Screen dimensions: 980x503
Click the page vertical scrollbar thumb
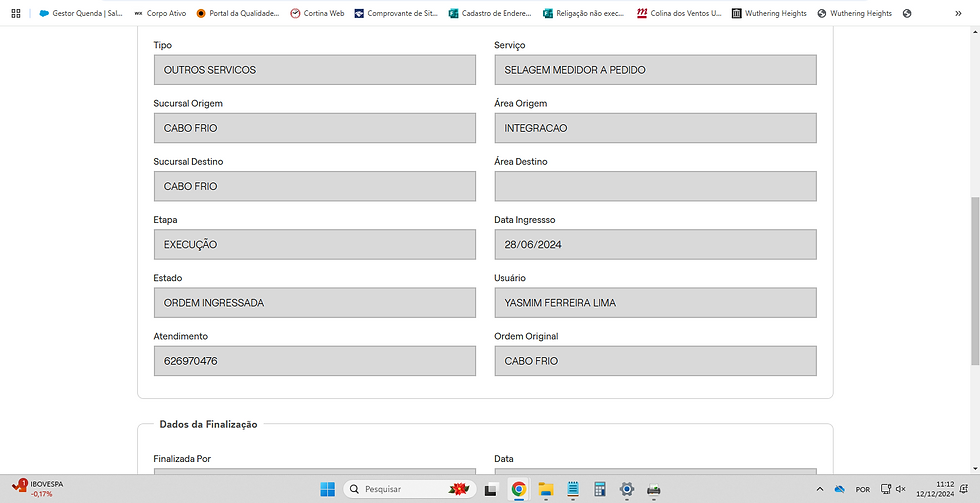[975, 281]
